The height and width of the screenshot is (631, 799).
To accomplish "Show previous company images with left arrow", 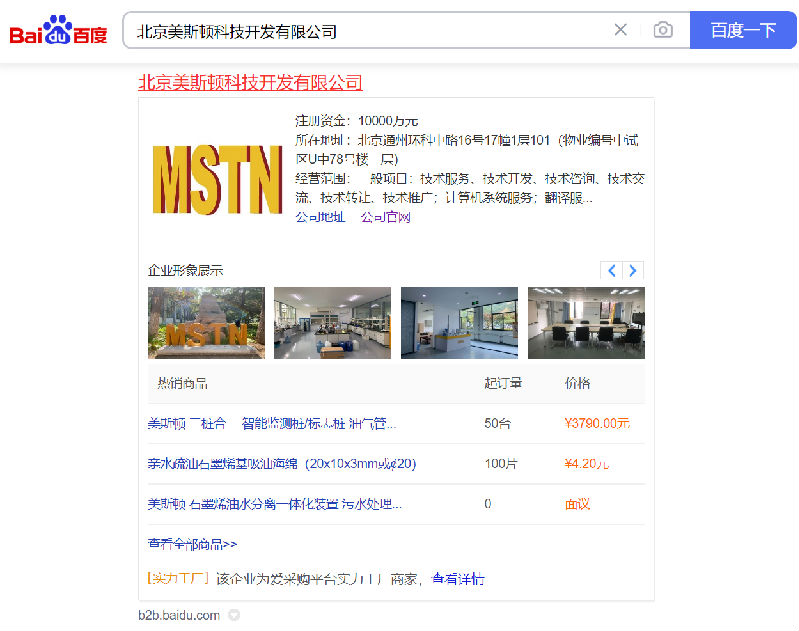I will pyautogui.click(x=611, y=270).
